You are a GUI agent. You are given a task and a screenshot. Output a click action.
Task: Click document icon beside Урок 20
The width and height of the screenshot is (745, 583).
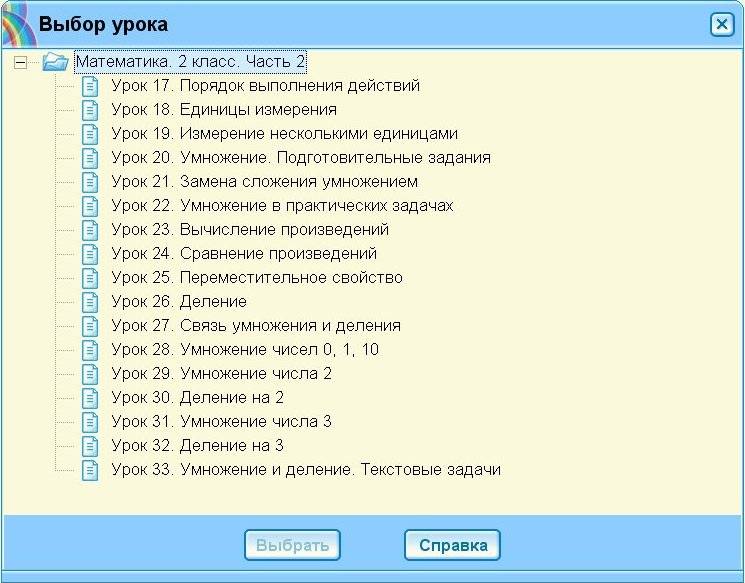click(x=90, y=158)
